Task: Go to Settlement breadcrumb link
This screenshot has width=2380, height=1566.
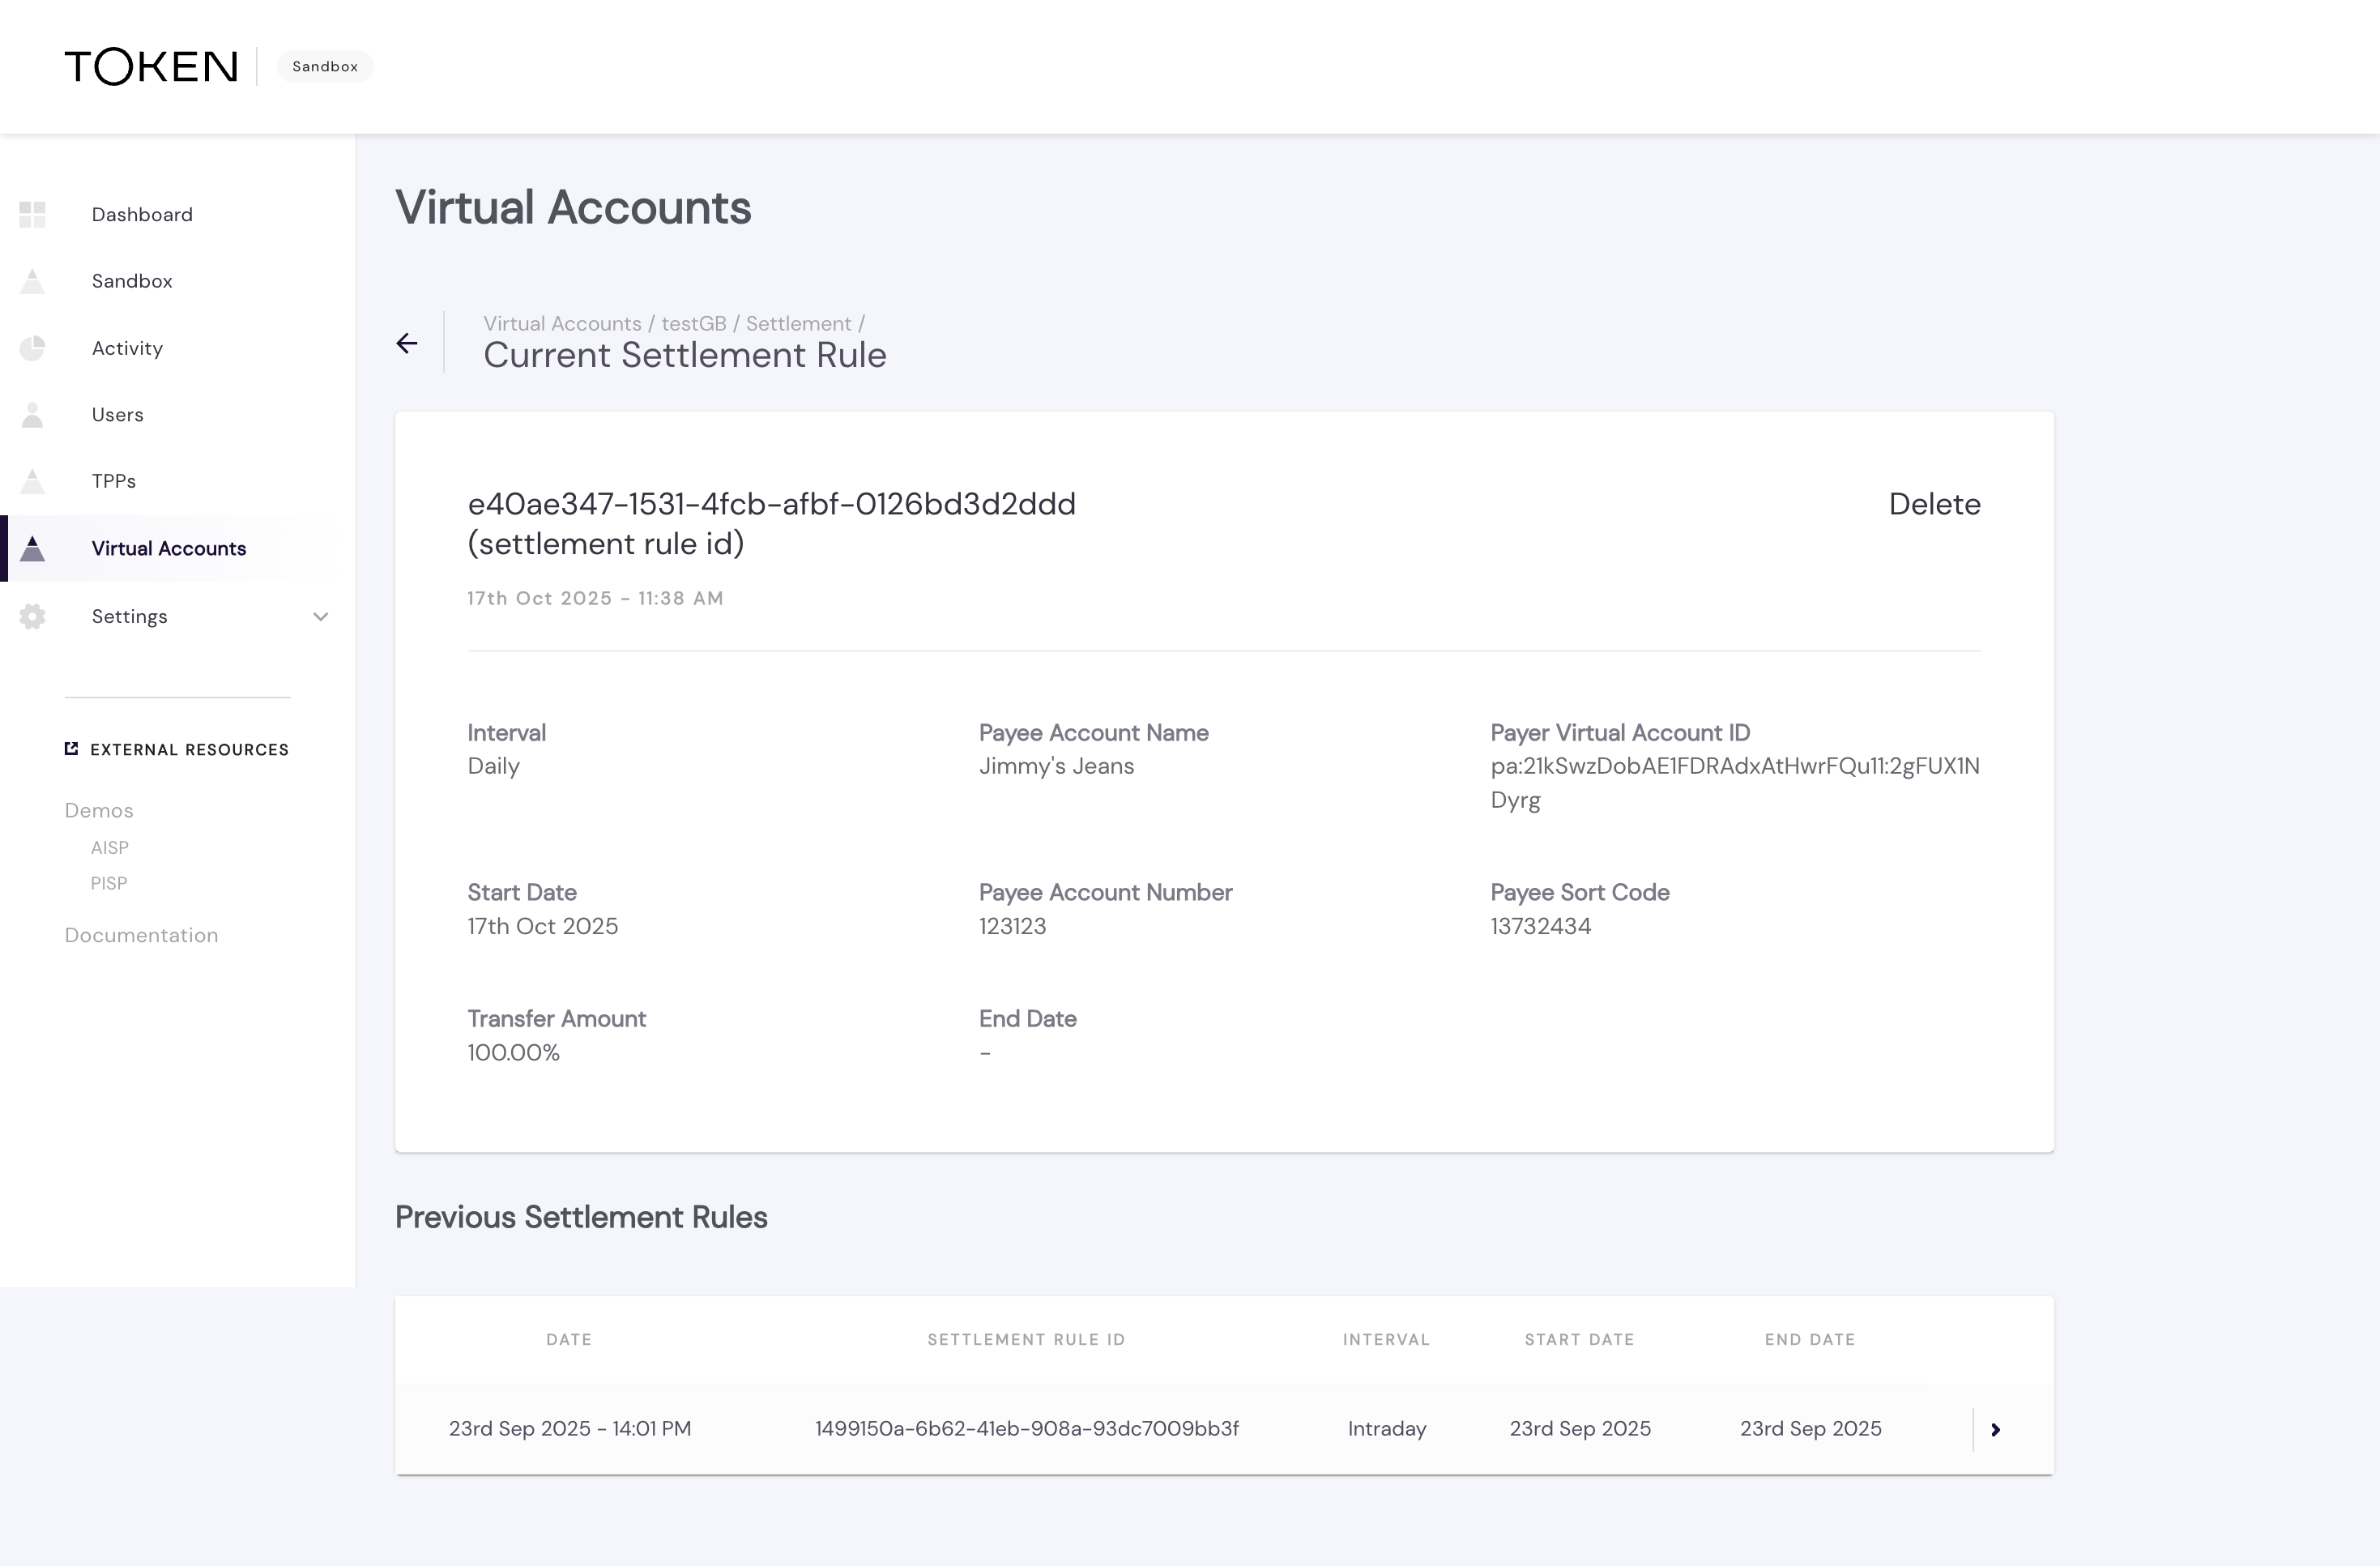Action: pos(798,324)
